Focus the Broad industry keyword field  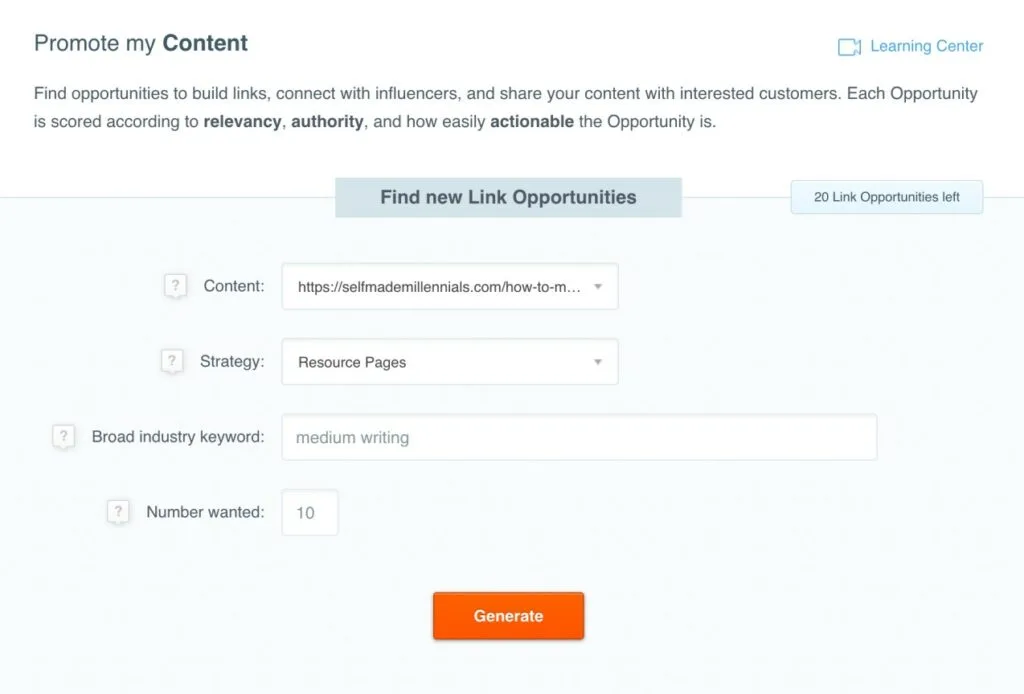(x=578, y=437)
